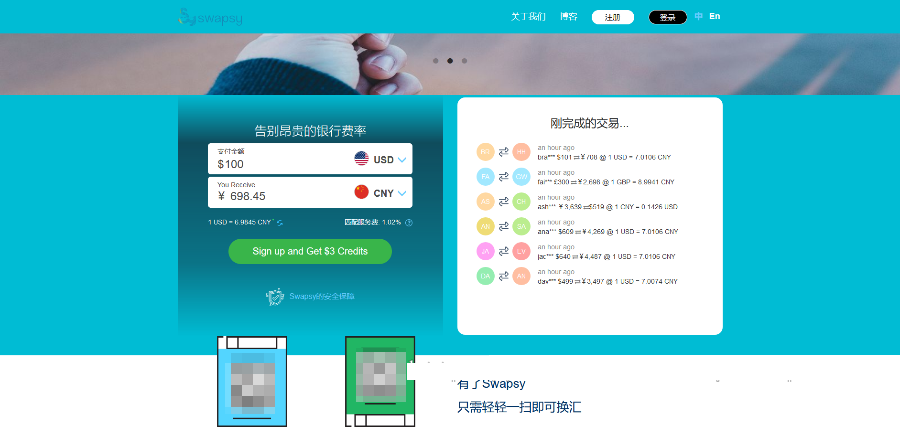Click the AS user avatar

point(486,202)
